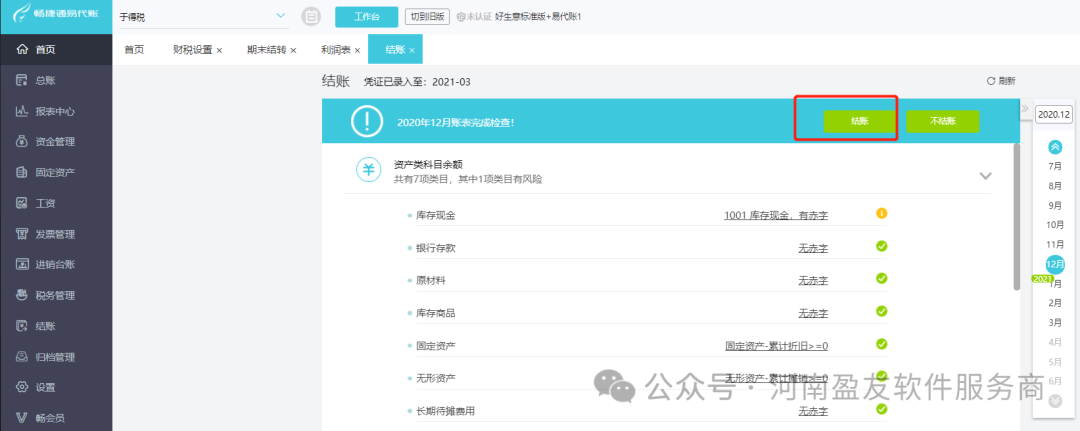Click the 不结账 button
Viewport: 1080px width, 431px height.
pyautogui.click(x=942, y=120)
